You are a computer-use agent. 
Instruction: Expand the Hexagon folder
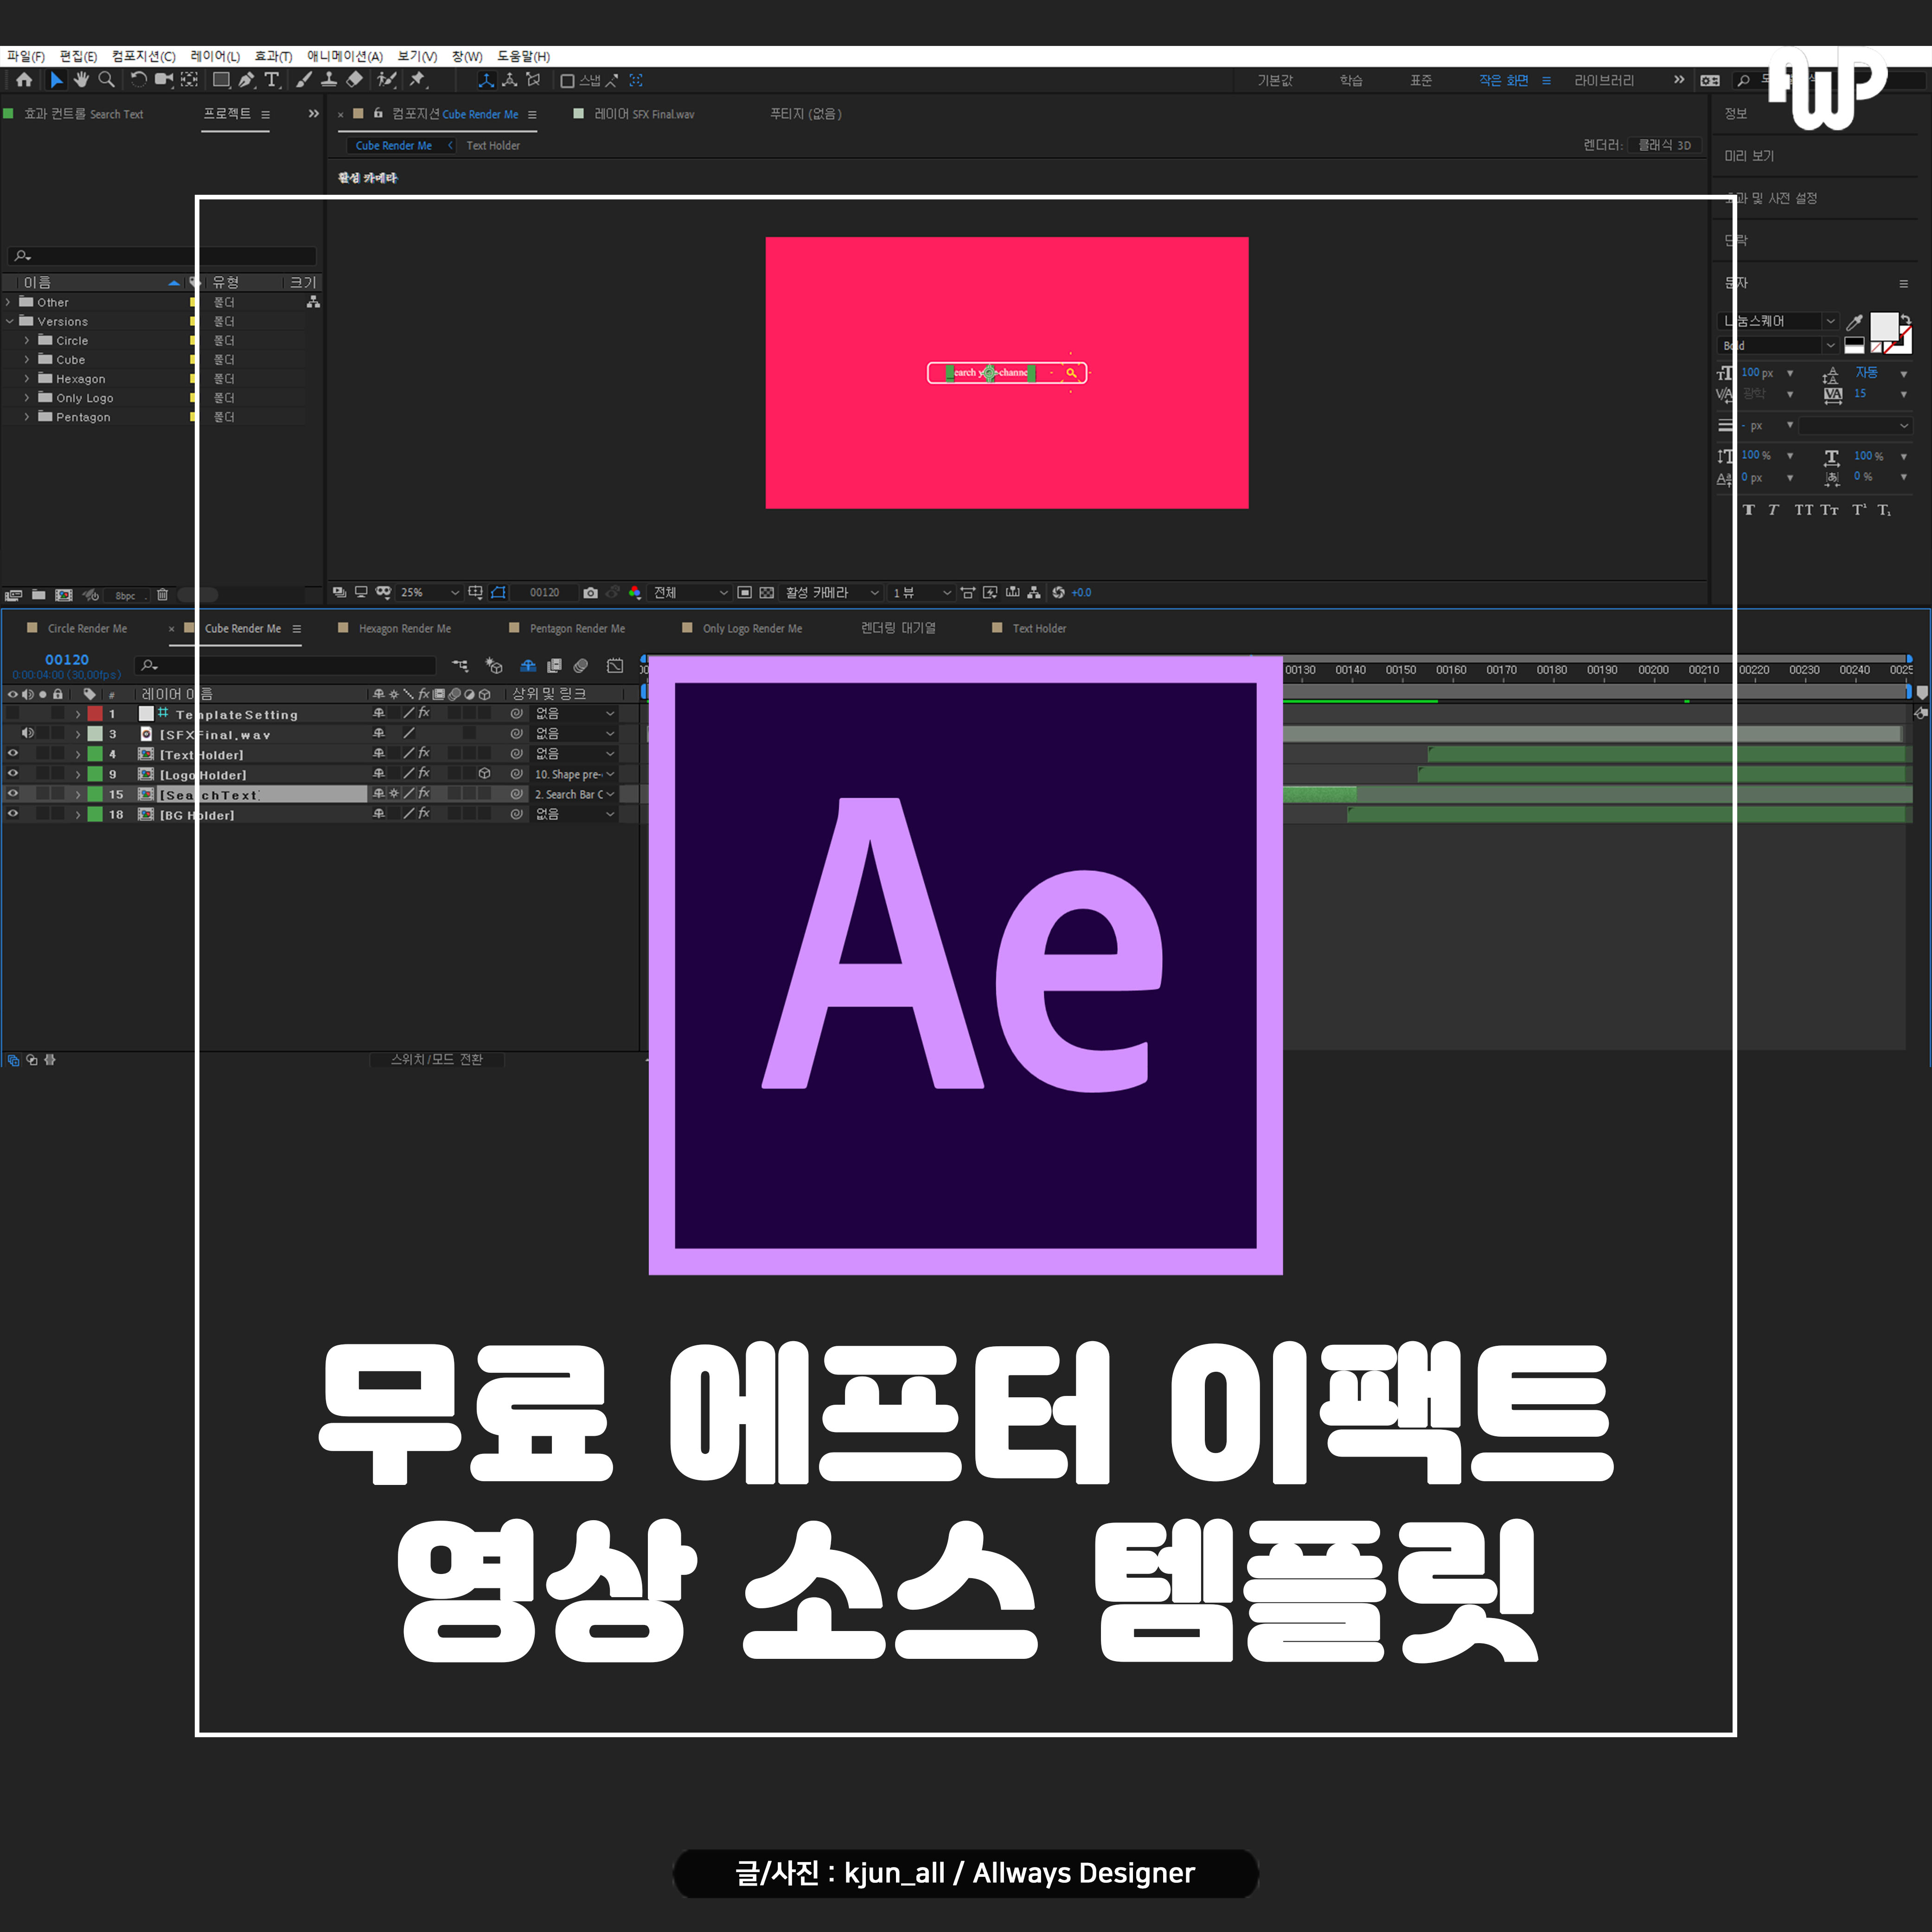click(x=27, y=379)
